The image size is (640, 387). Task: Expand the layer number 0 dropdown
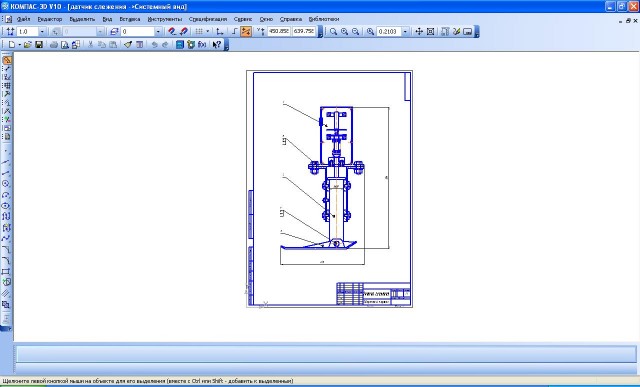pyautogui.click(x=158, y=31)
